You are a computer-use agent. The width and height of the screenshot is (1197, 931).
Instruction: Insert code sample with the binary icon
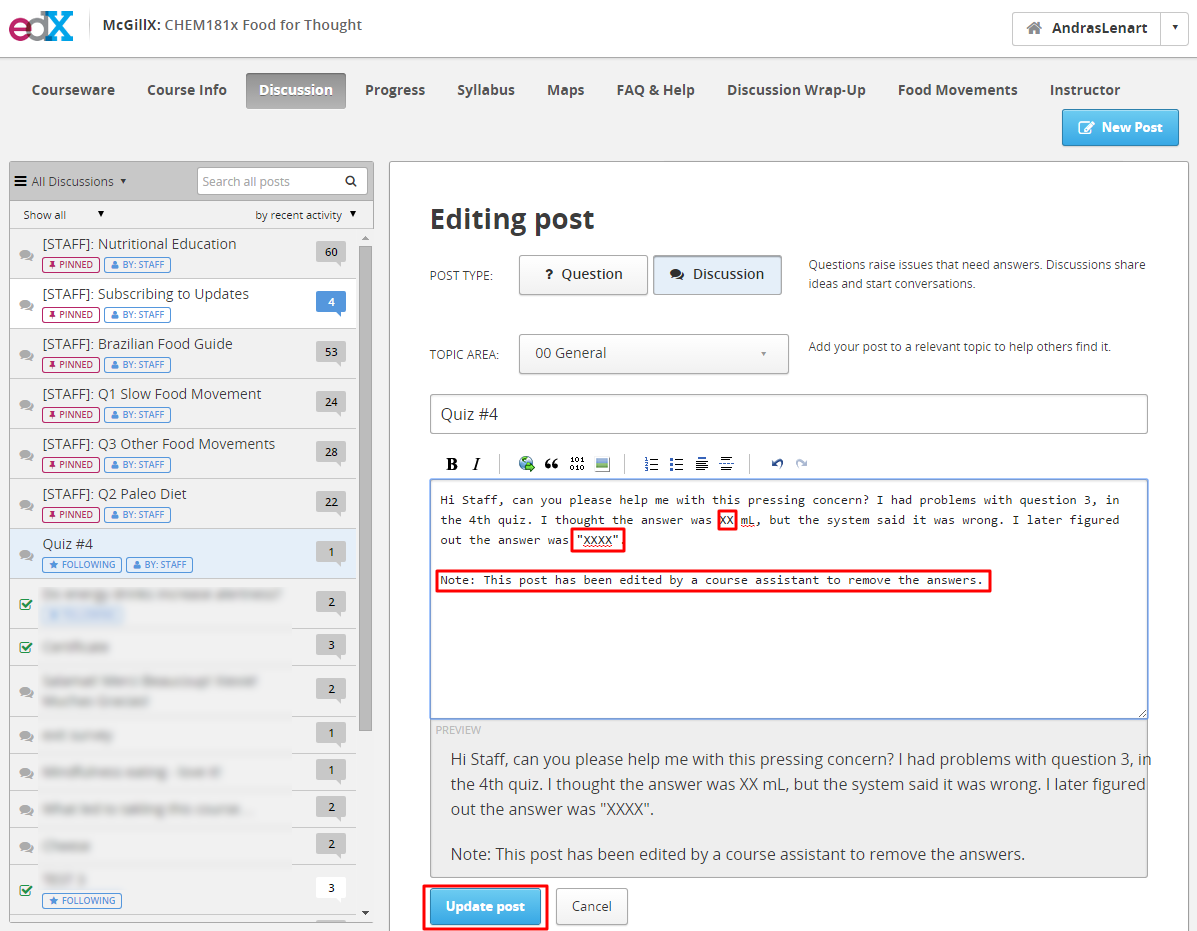pyautogui.click(x=577, y=464)
